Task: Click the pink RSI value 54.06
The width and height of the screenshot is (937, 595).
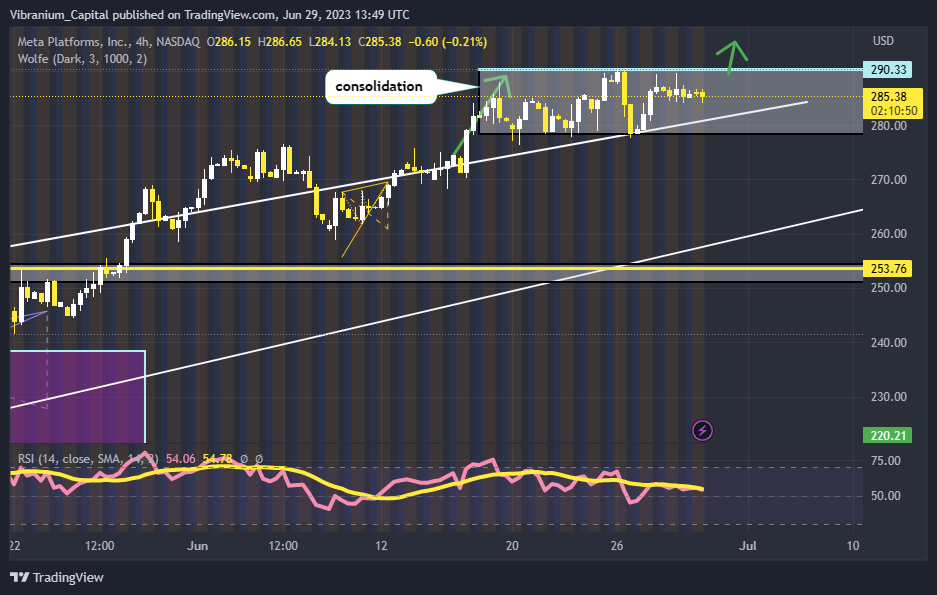Action: point(180,459)
